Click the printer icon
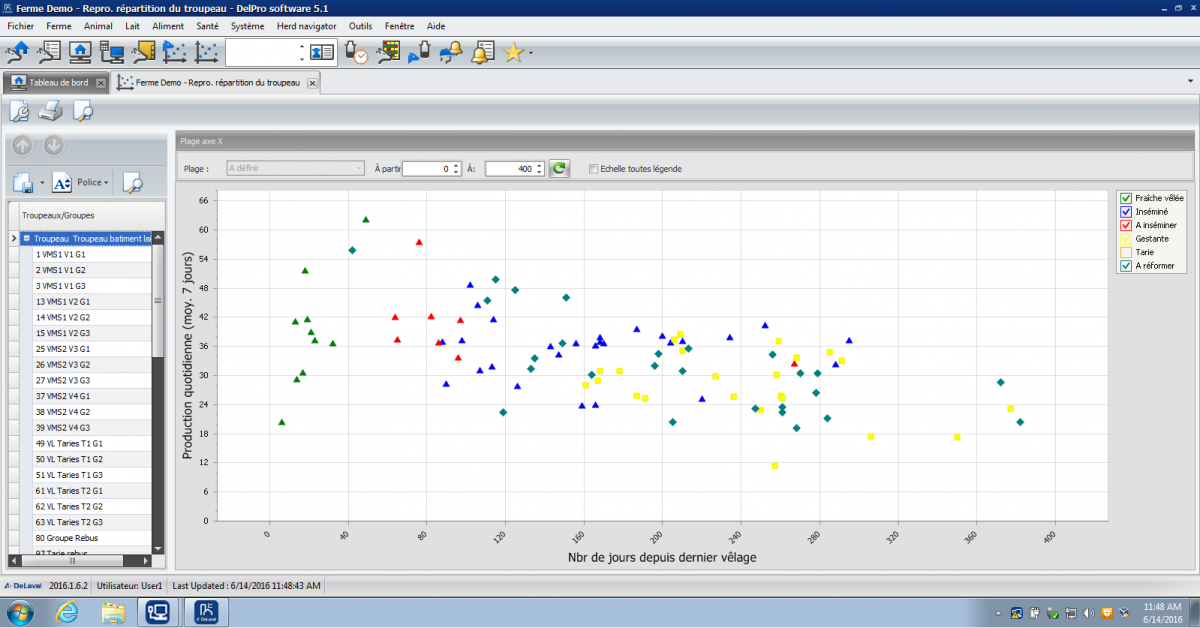This screenshot has height=628, width=1200. [x=51, y=111]
